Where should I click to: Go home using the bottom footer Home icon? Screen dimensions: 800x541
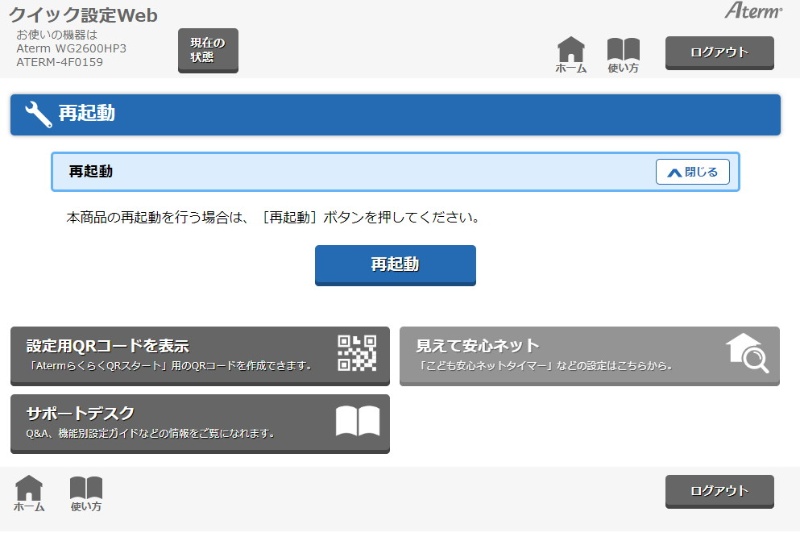pos(29,492)
